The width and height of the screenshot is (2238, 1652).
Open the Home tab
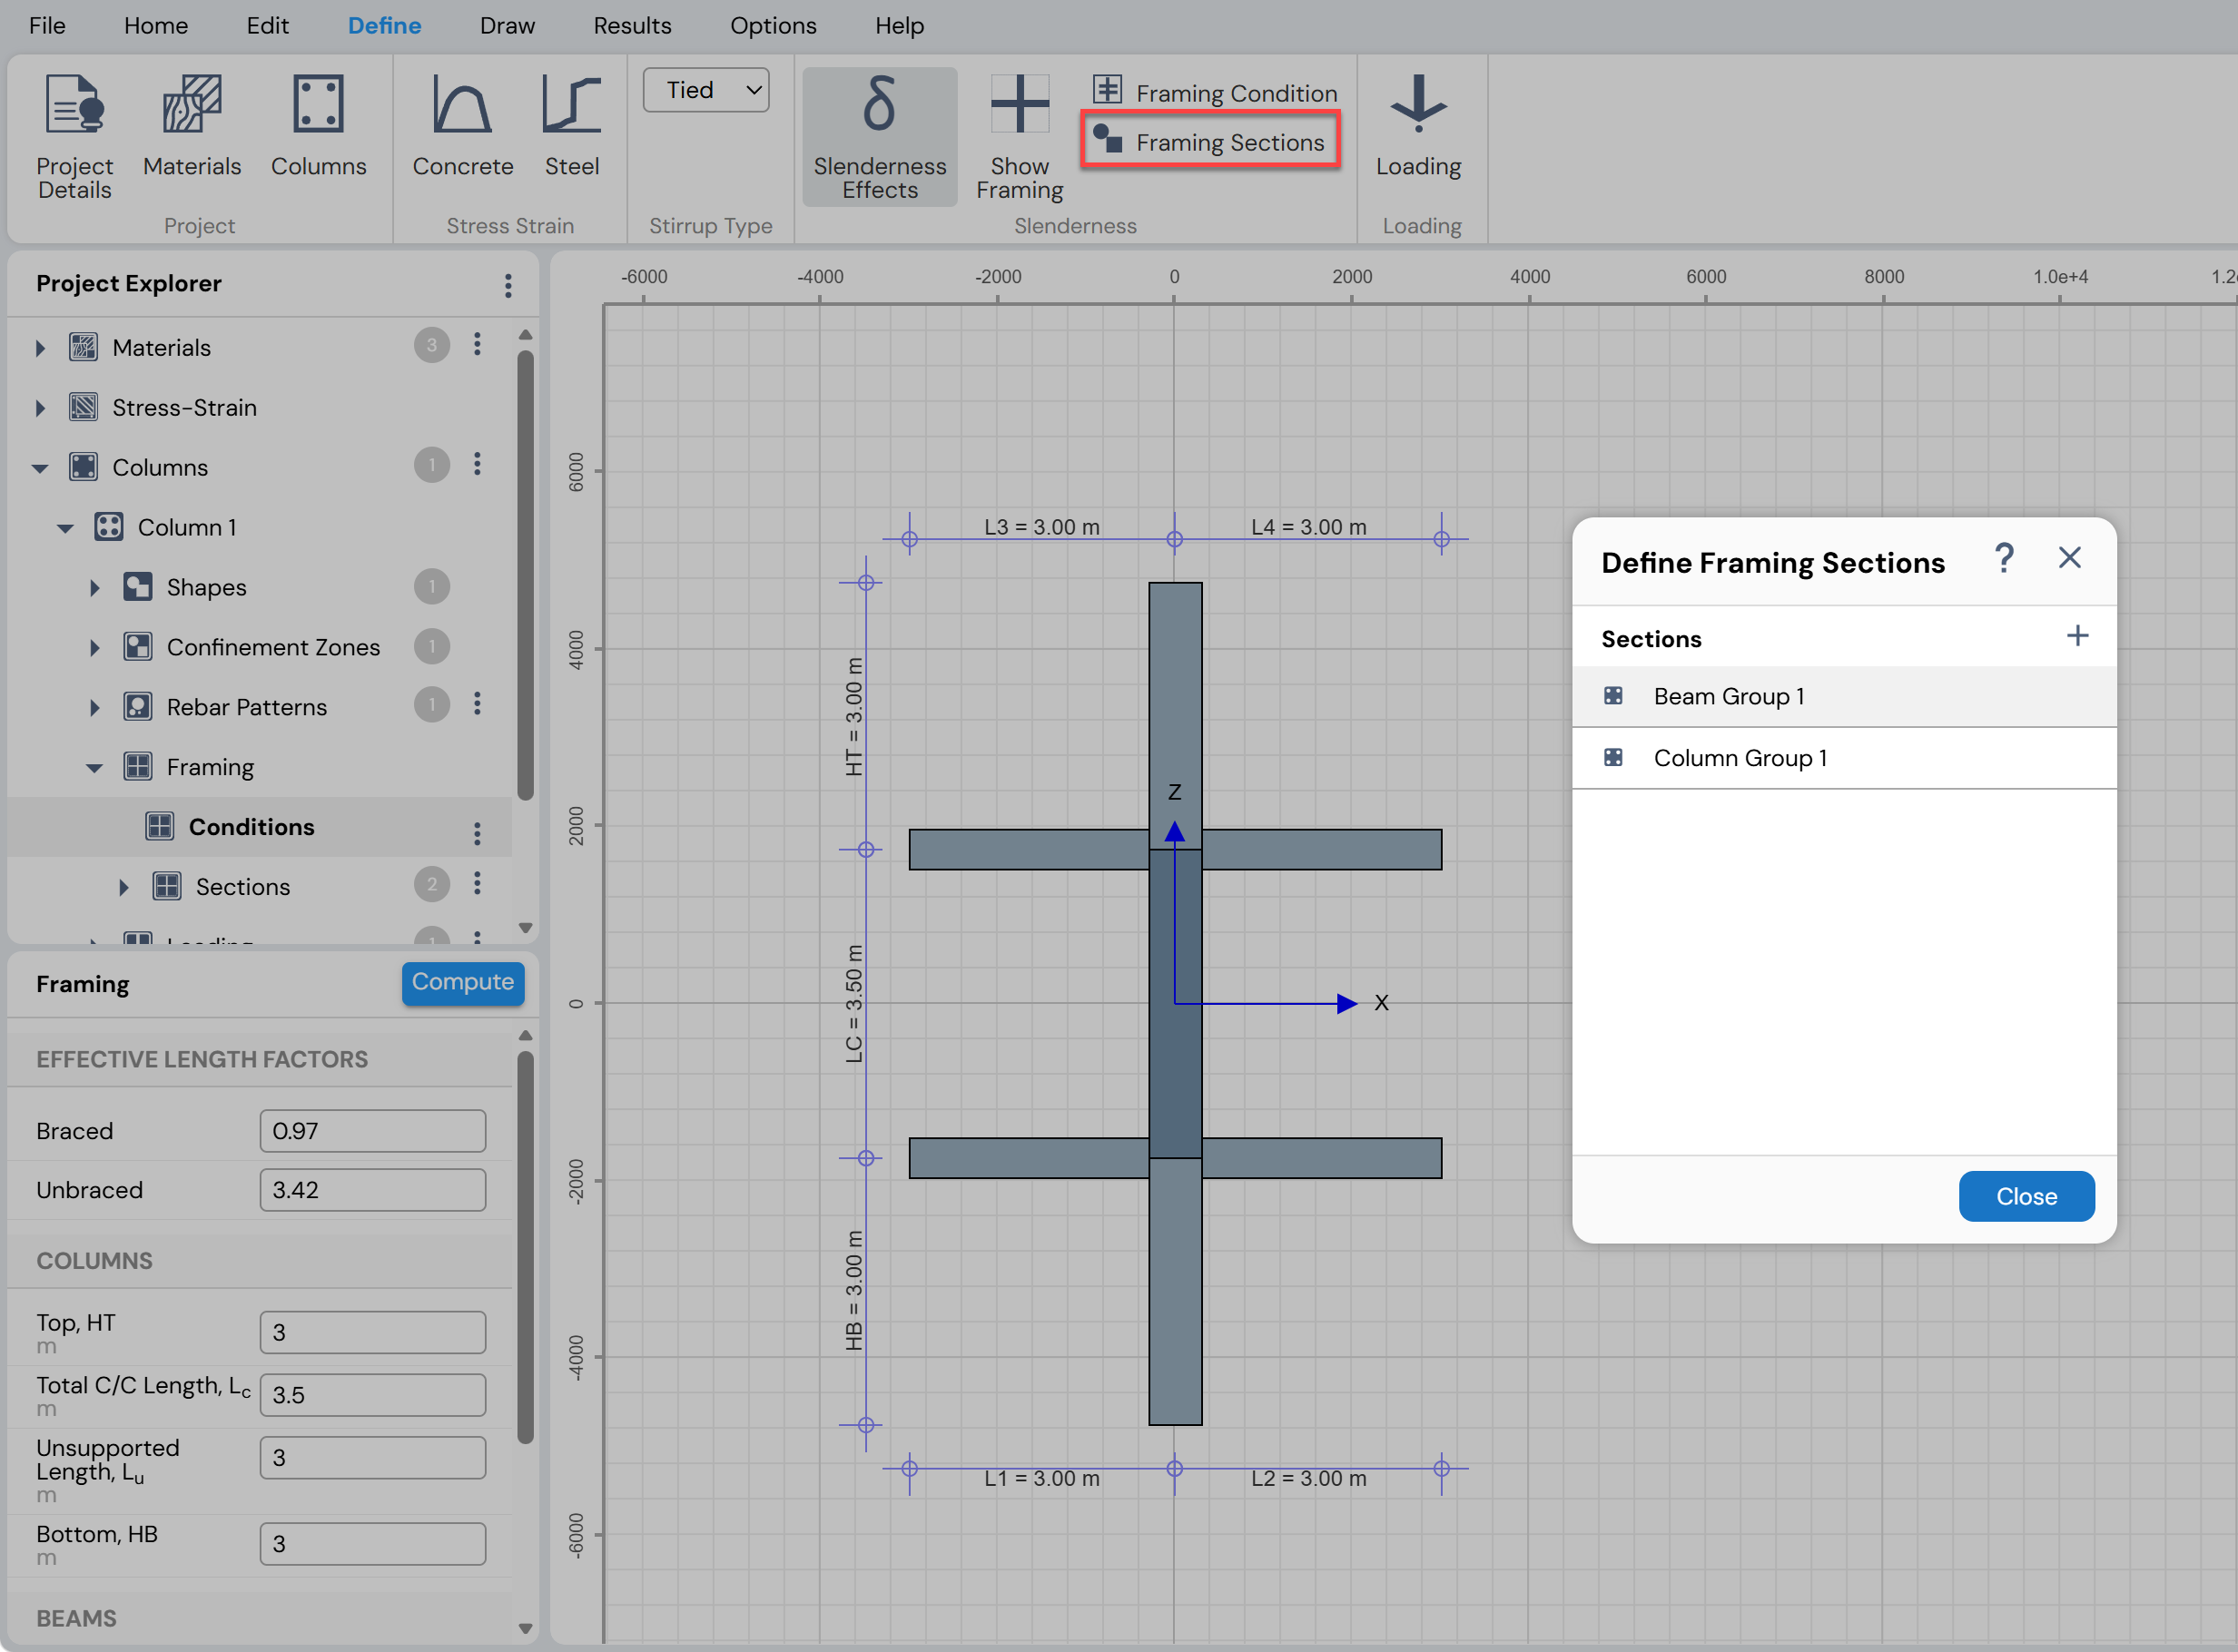click(x=156, y=25)
